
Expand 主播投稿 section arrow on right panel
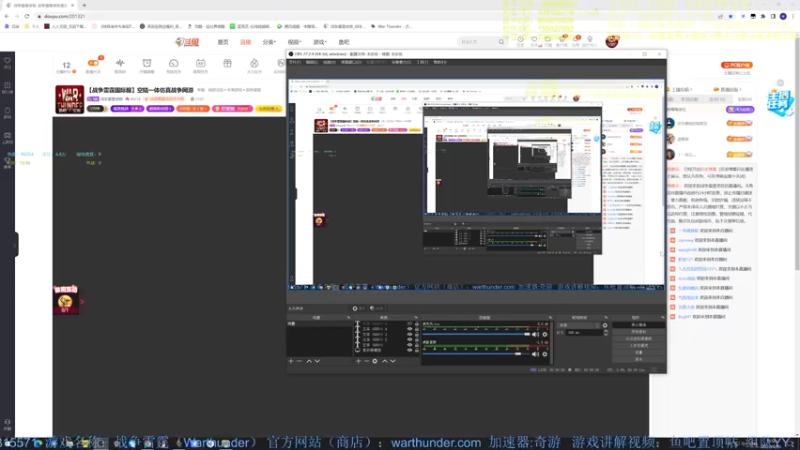(x=691, y=90)
